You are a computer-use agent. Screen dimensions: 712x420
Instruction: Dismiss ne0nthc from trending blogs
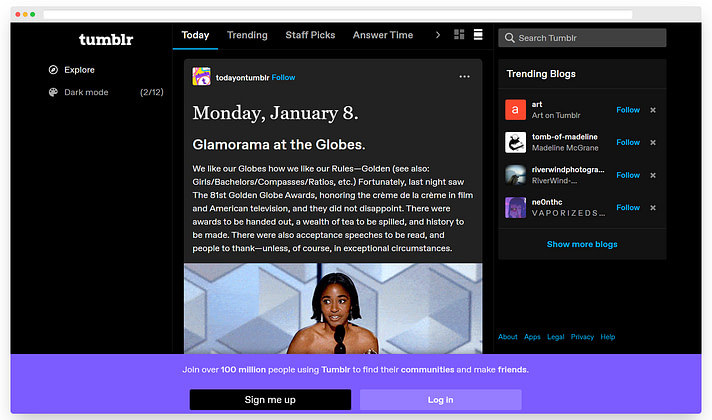point(653,208)
